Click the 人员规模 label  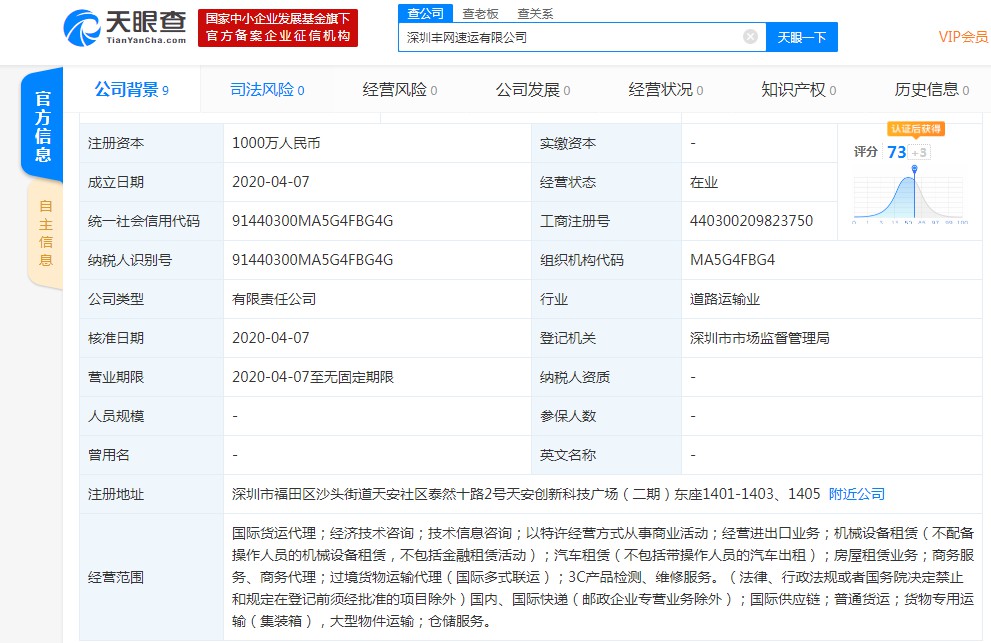tap(116, 416)
